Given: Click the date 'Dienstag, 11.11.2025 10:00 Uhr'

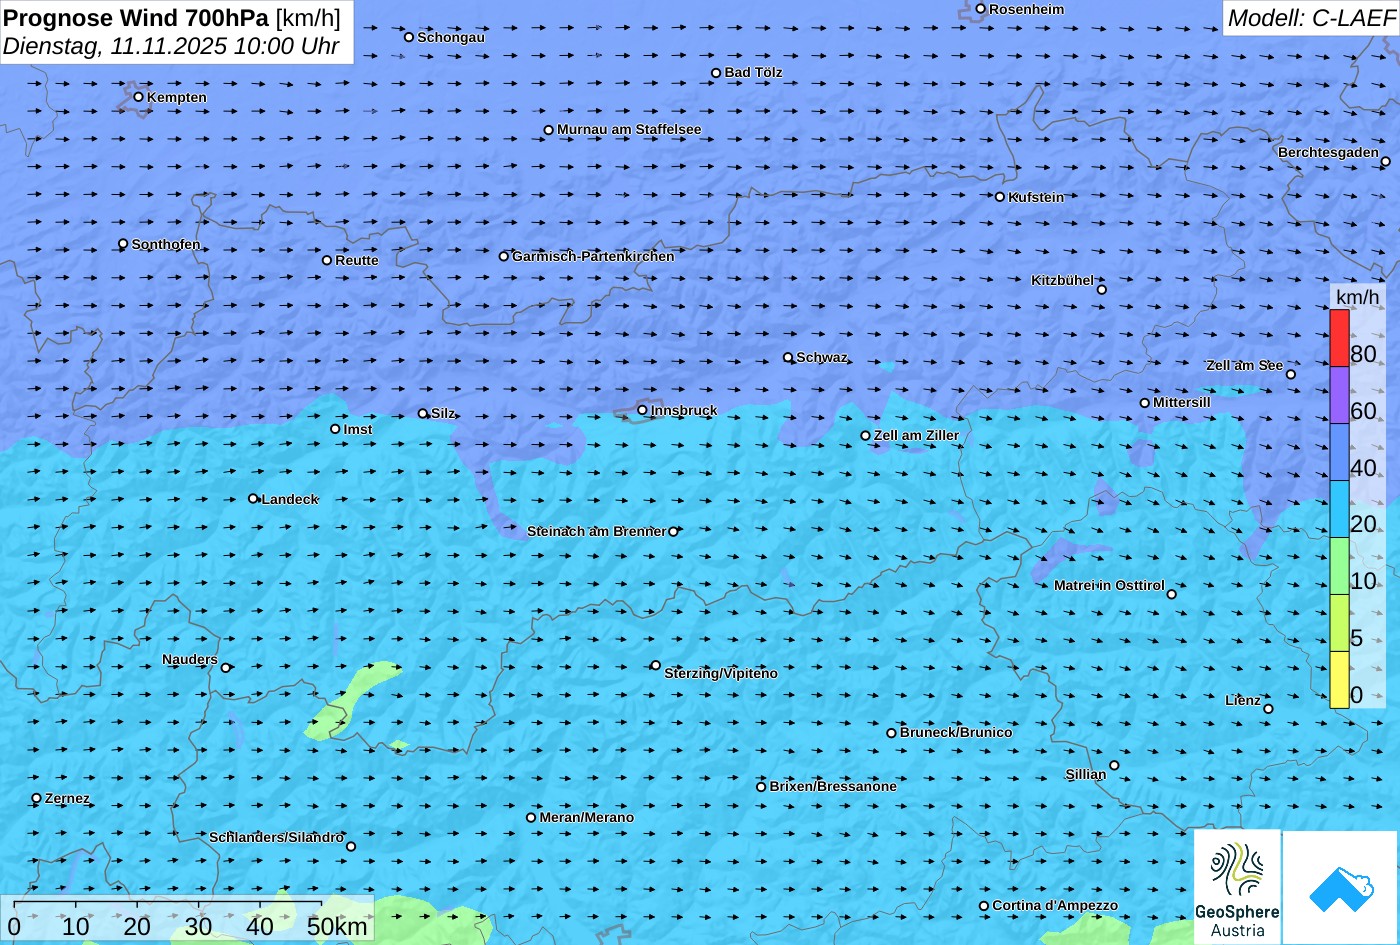Looking at the screenshot, I should click(x=171, y=46).
